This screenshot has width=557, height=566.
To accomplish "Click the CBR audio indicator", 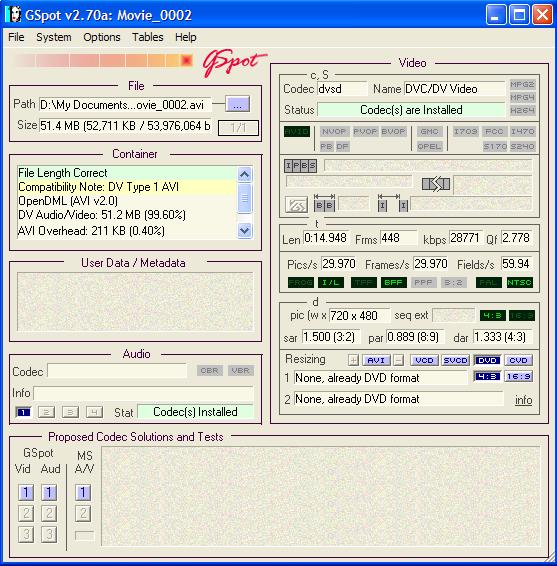I will click(210, 371).
